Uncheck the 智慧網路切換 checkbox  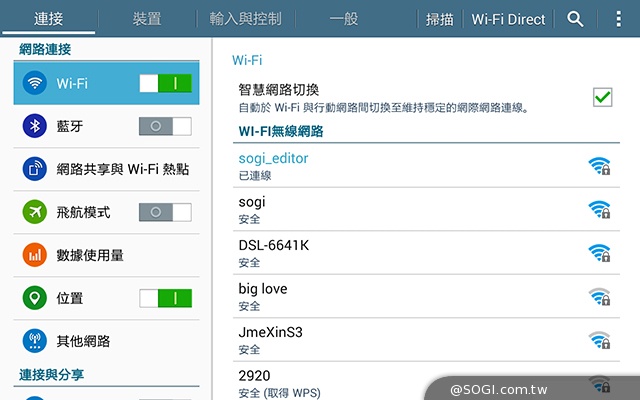pyautogui.click(x=602, y=97)
